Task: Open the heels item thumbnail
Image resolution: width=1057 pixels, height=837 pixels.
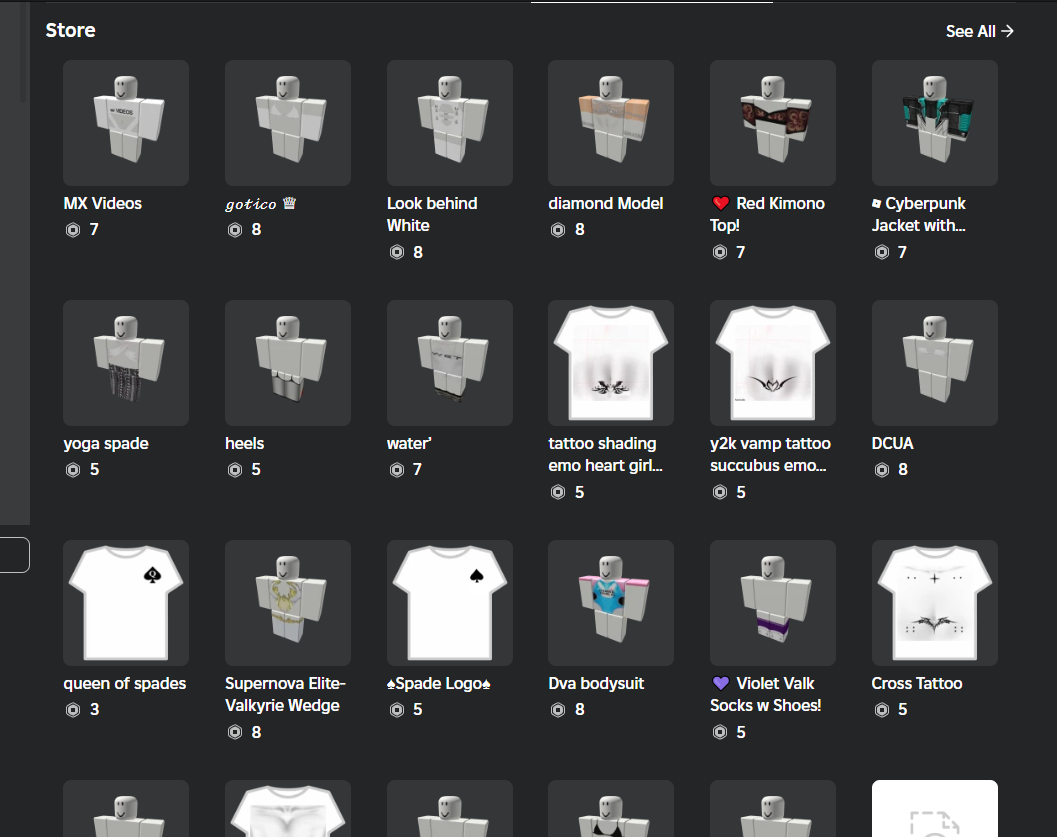Action: tap(288, 363)
